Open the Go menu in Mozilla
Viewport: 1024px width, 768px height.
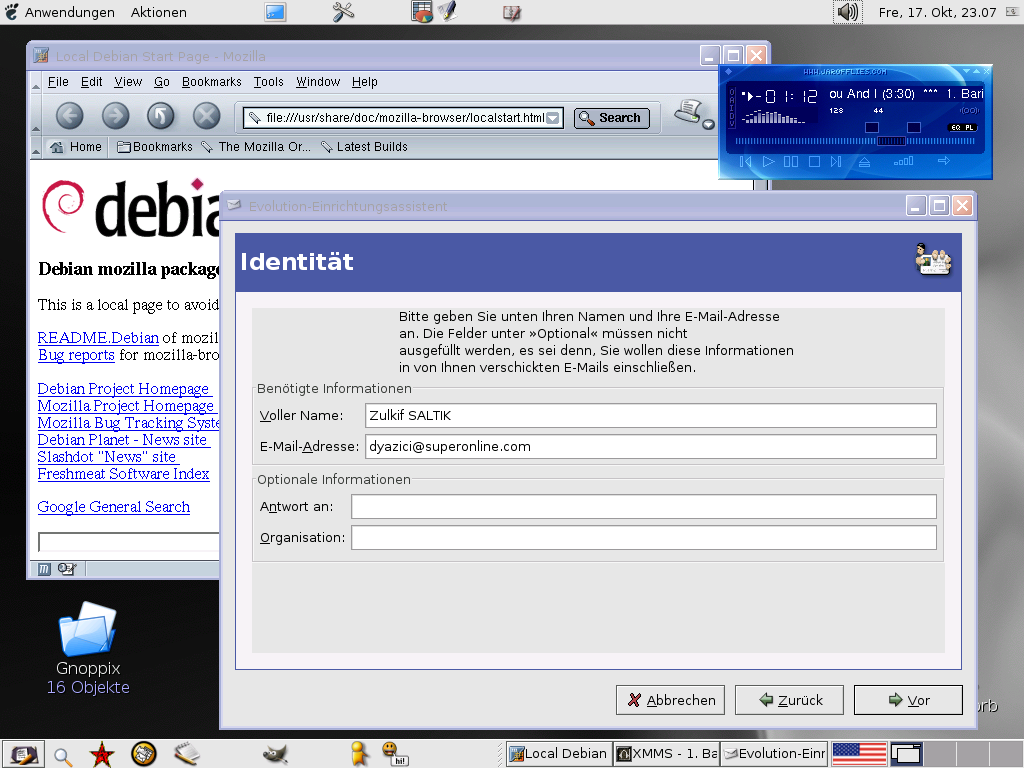tap(162, 82)
